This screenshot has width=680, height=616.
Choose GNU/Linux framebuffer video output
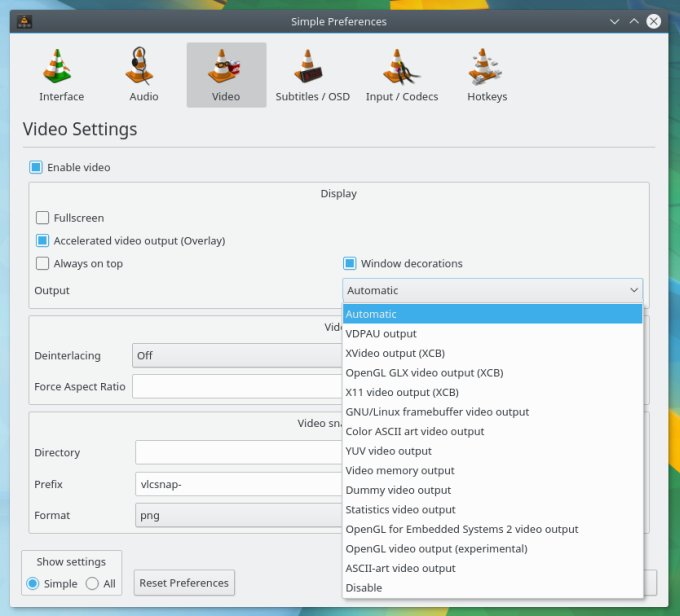(492, 412)
